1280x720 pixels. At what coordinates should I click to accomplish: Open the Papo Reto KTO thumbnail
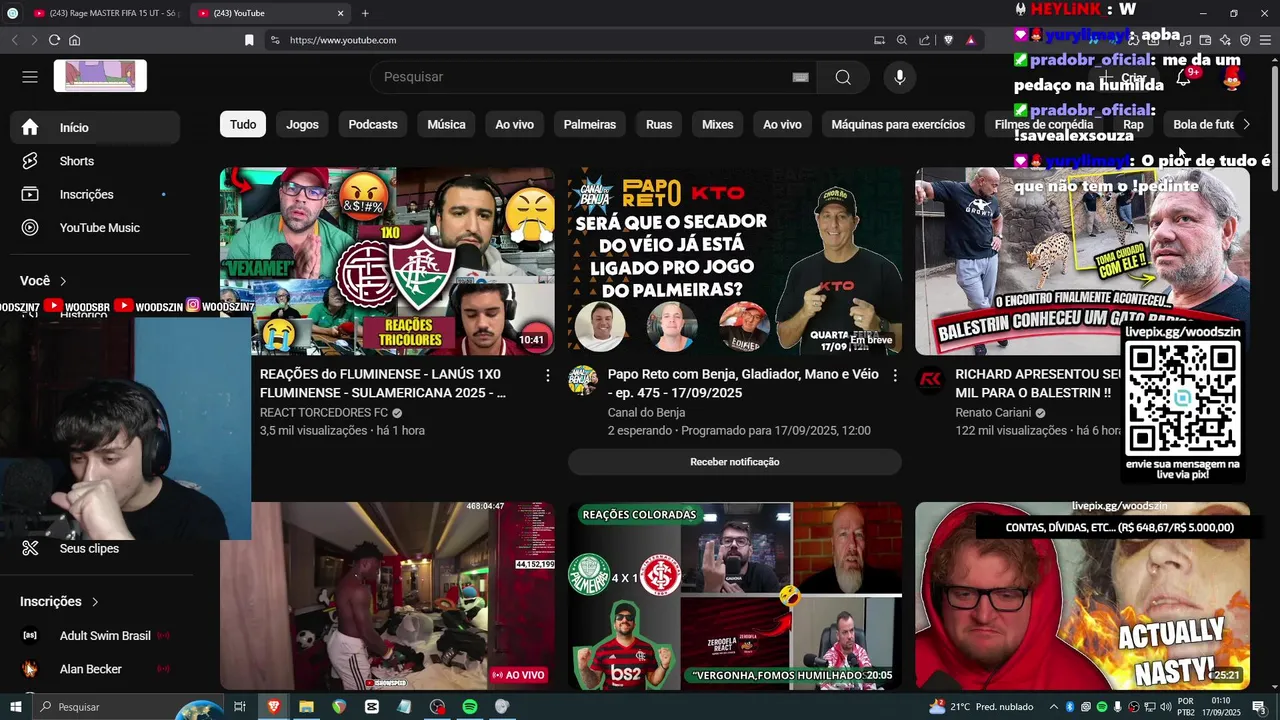[735, 261]
